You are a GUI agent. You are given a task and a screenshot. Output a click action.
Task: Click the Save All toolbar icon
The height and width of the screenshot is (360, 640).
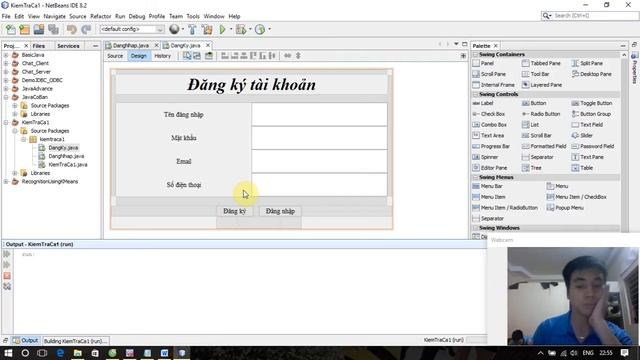tap(53, 29)
